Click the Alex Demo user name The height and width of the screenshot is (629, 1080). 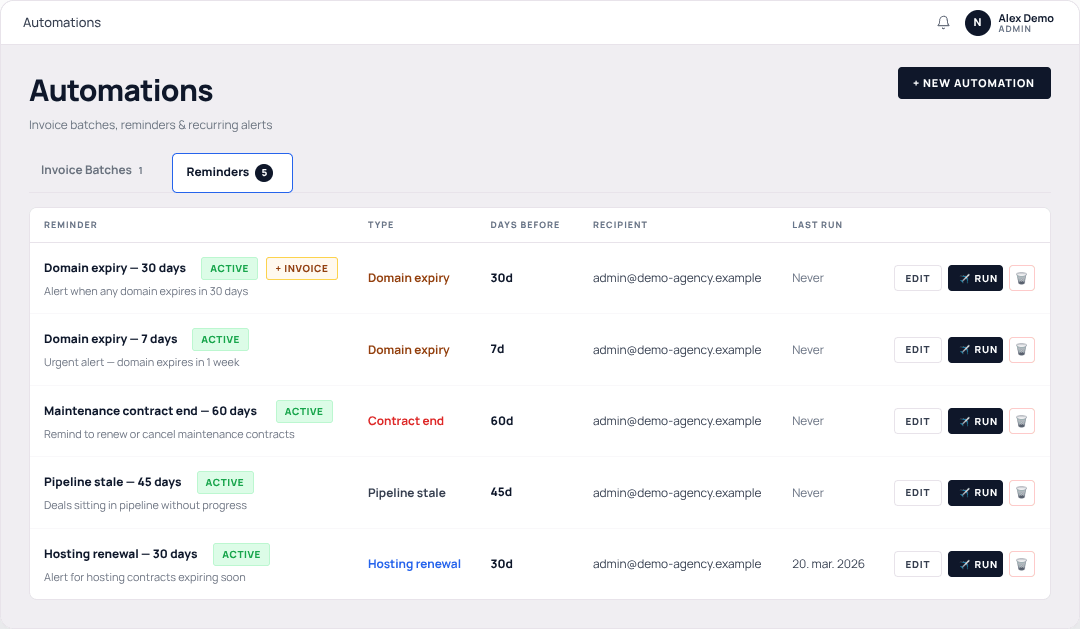pos(1026,19)
